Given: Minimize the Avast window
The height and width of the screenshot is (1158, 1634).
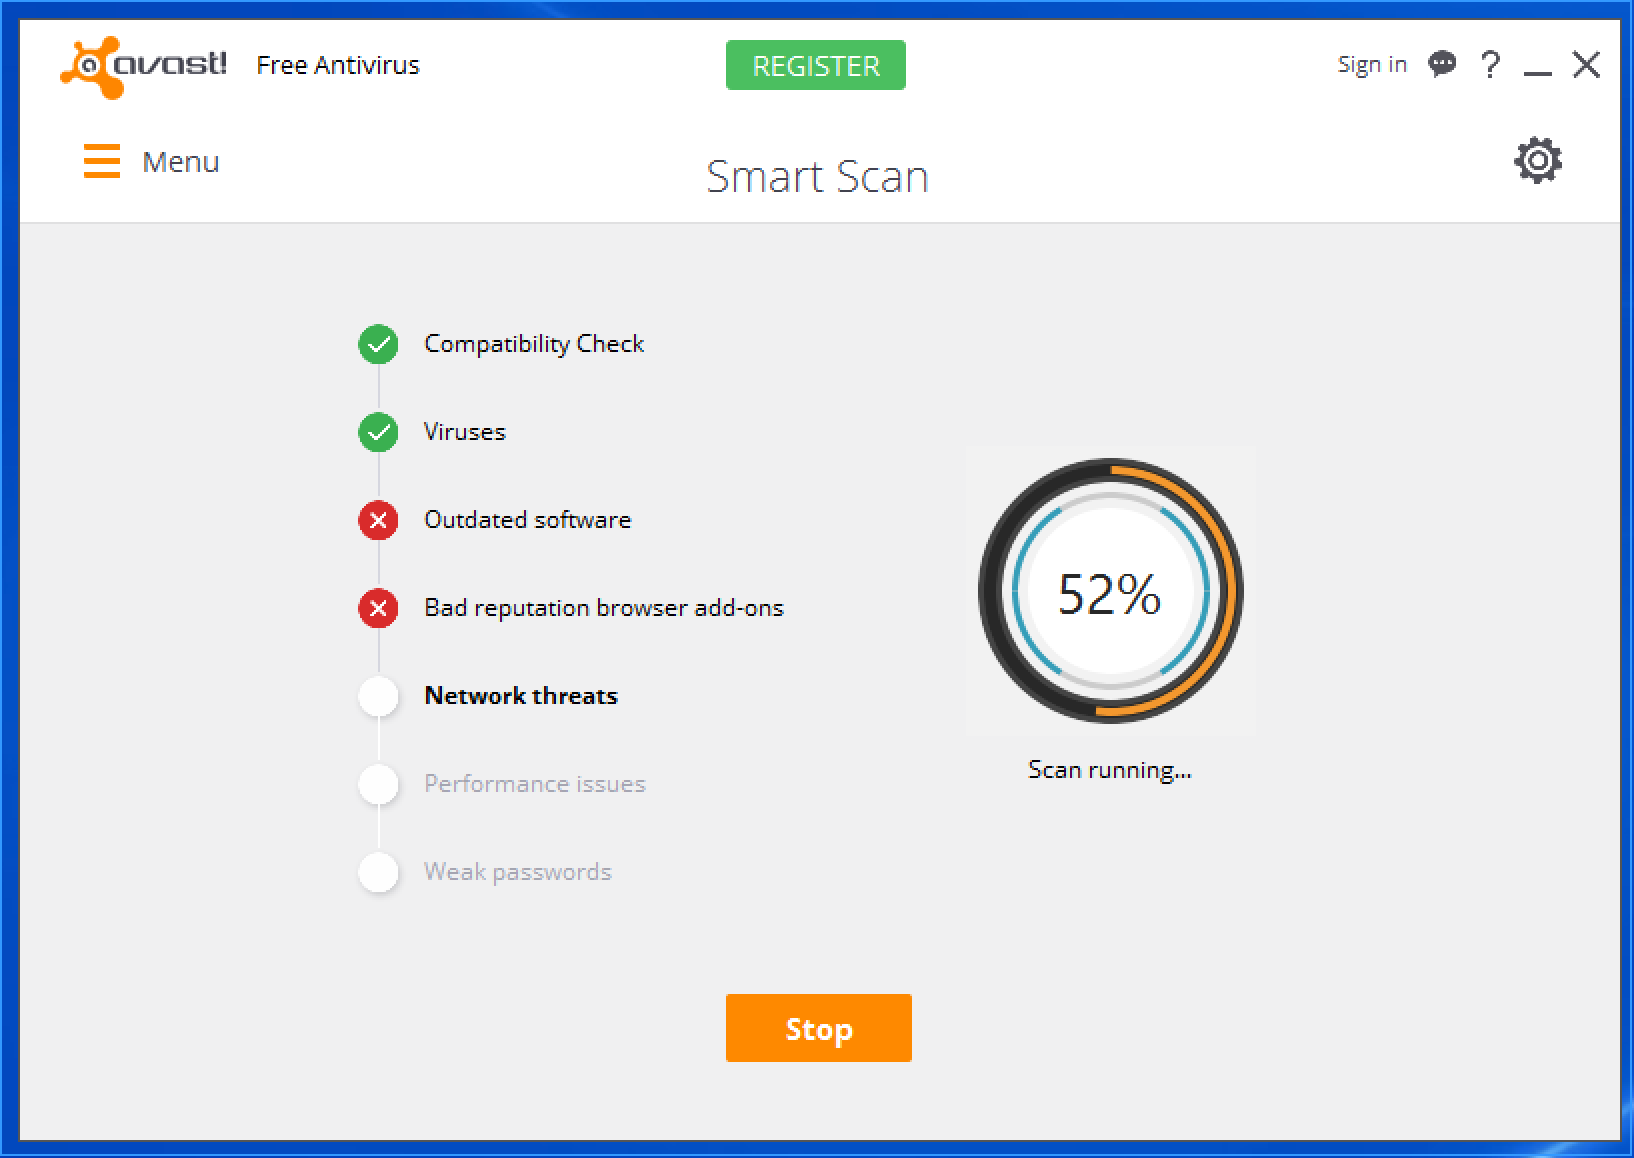Looking at the screenshot, I should [x=1537, y=67].
